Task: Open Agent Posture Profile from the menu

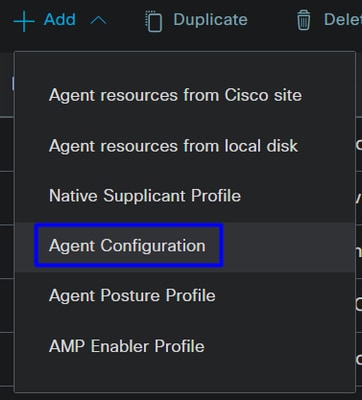Action: 132,296
